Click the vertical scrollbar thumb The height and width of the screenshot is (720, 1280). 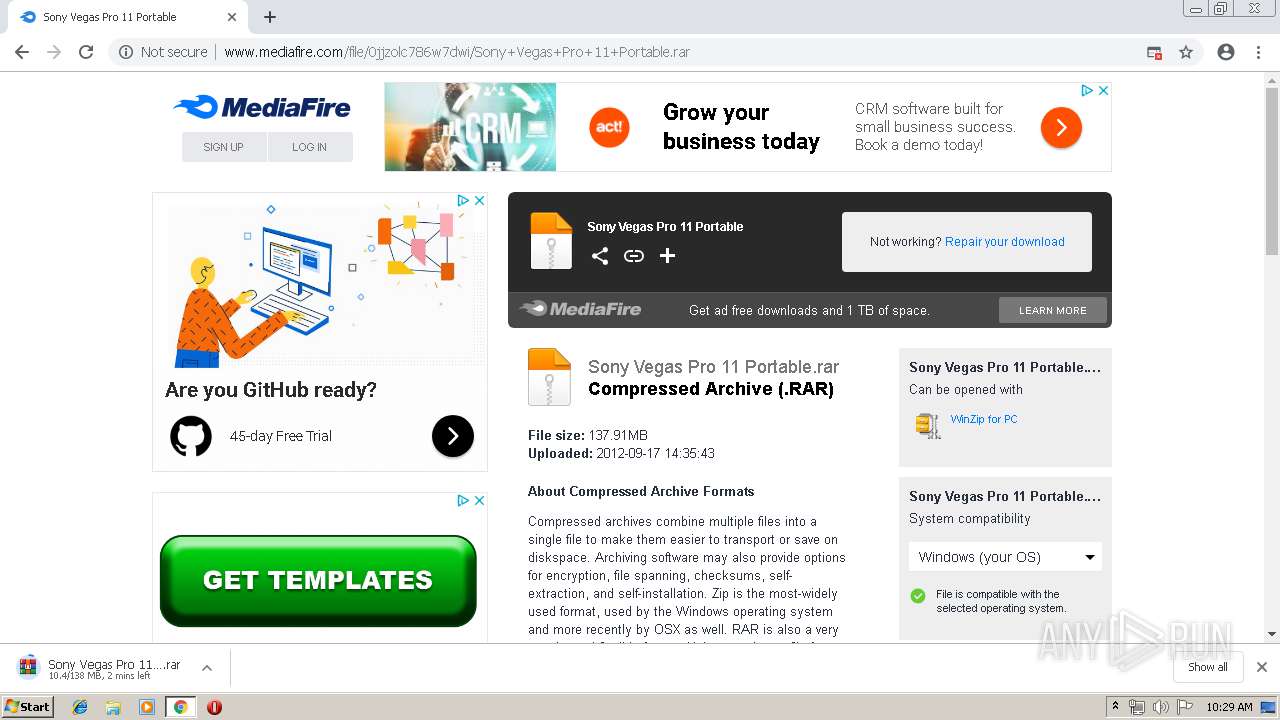(x=1272, y=170)
